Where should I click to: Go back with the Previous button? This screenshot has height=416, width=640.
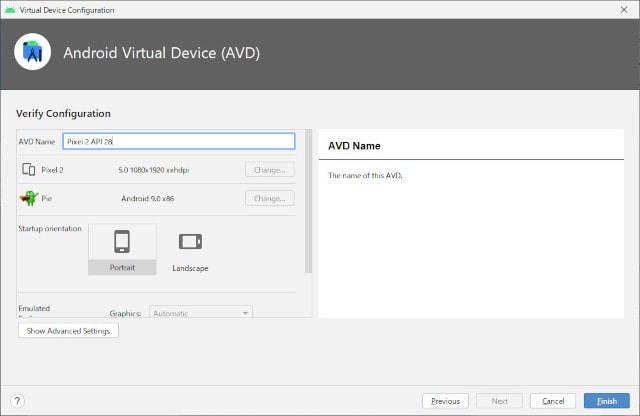point(445,401)
